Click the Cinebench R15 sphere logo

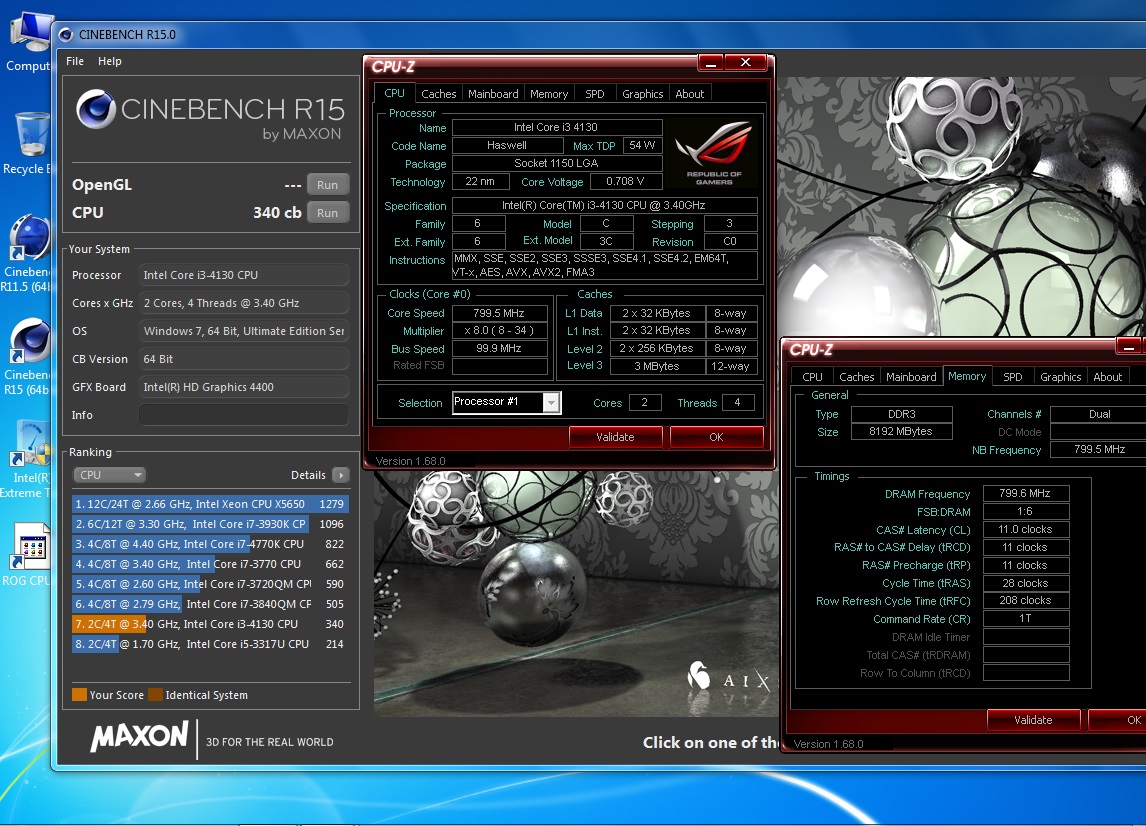pos(96,110)
